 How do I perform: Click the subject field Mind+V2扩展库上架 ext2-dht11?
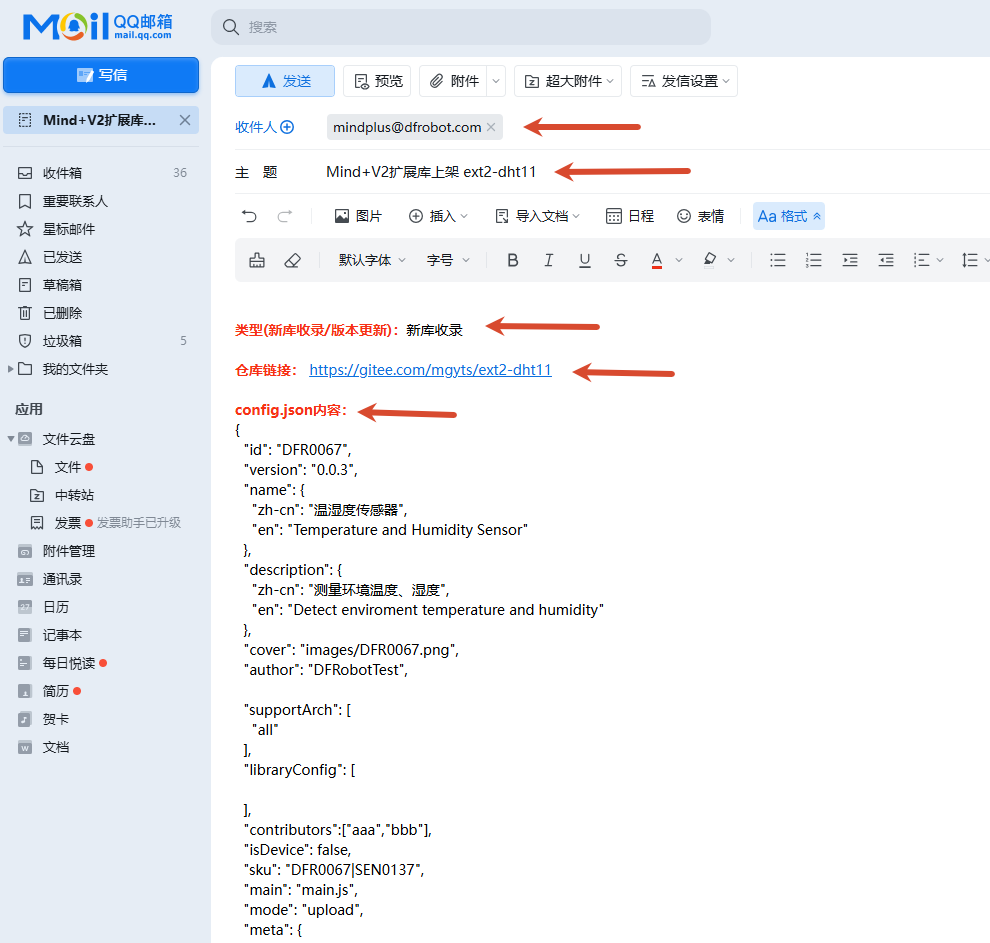coord(431,172)
